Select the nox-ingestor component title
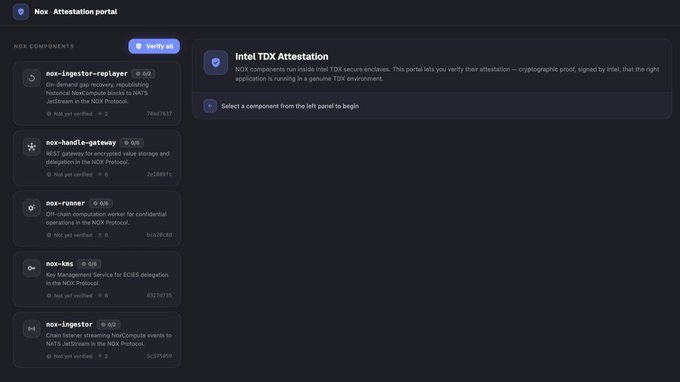Image resolution: width=680 pixels, height=382 pixels. 69,324
